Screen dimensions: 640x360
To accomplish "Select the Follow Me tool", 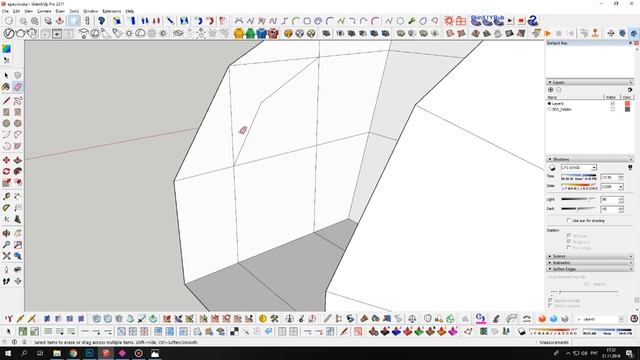I will [18, 171].
